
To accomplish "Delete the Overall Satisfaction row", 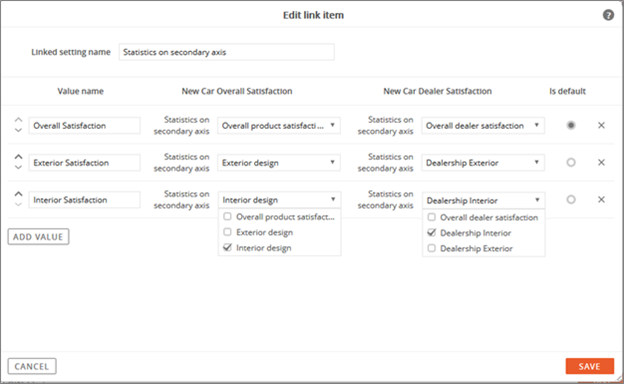I will (601, 125).
